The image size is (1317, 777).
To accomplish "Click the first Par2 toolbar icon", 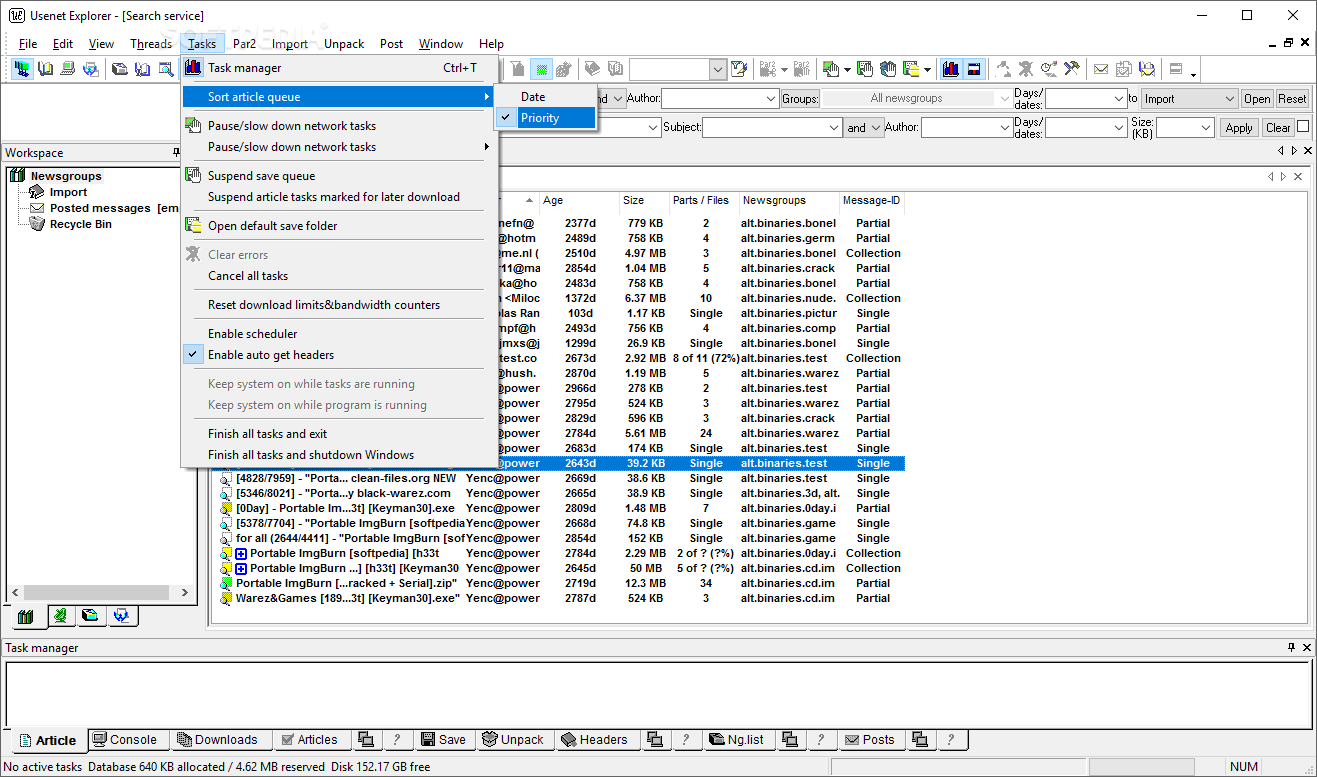I will point(768,69).
